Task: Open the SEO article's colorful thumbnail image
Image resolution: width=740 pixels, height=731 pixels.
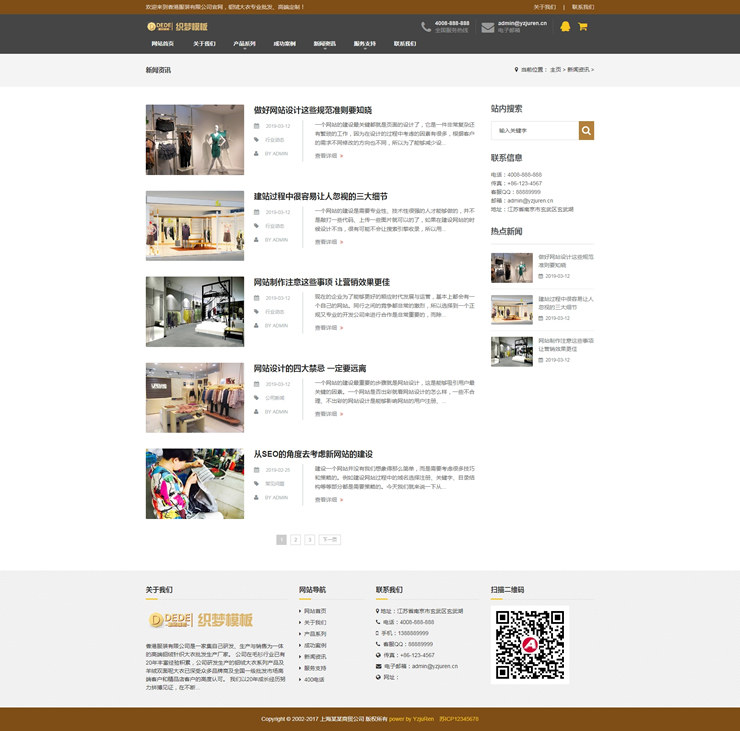Action: [194, 483]
